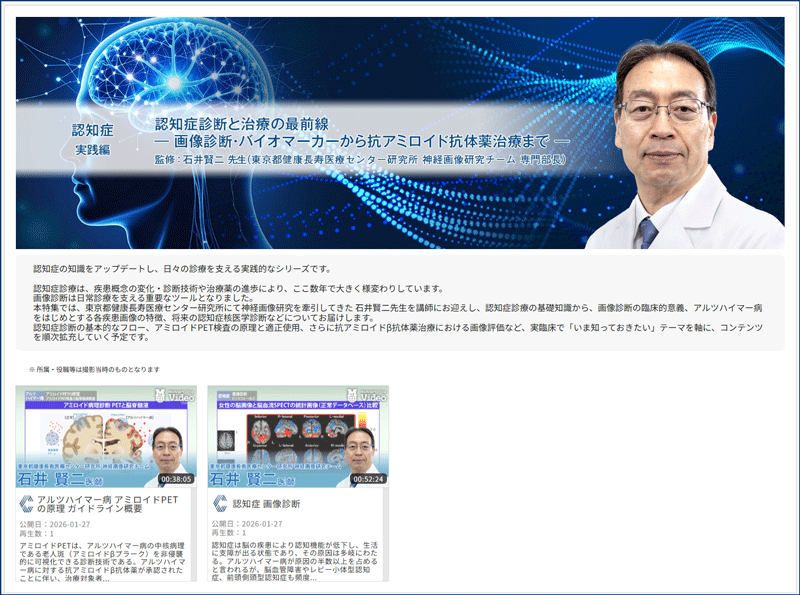The height and width of the screenshot is (595, 800).
Task: Click the banner headline 認知症診断と治療の最前線
Action: 245,124
